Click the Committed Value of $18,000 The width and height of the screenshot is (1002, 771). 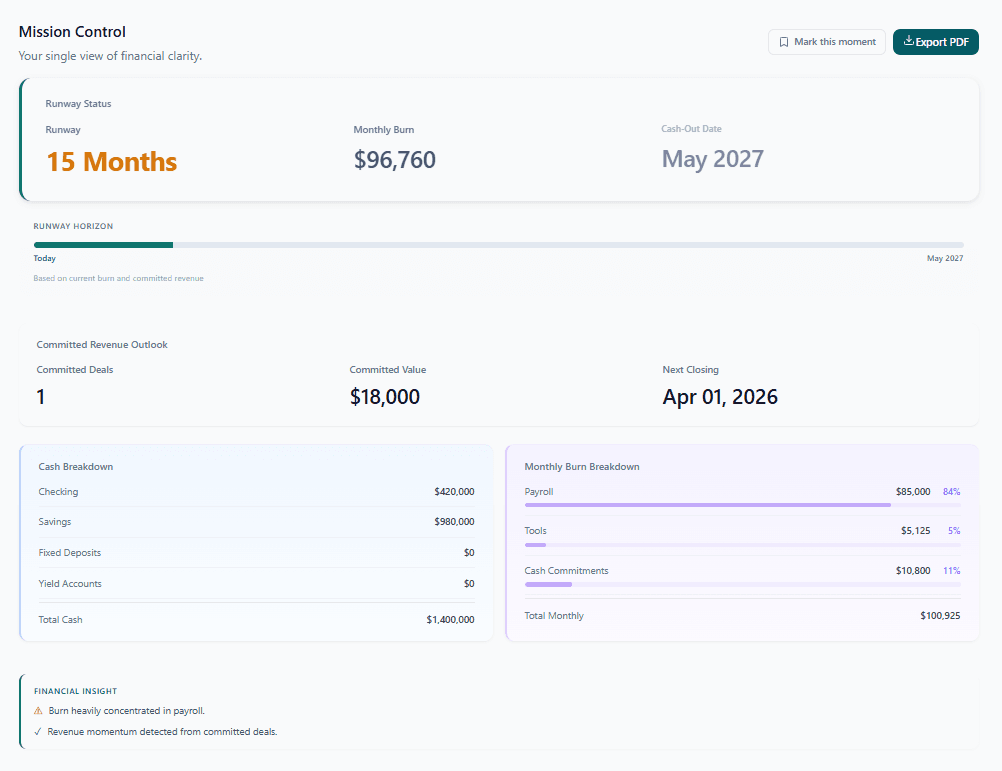click(x=385, y=396)
